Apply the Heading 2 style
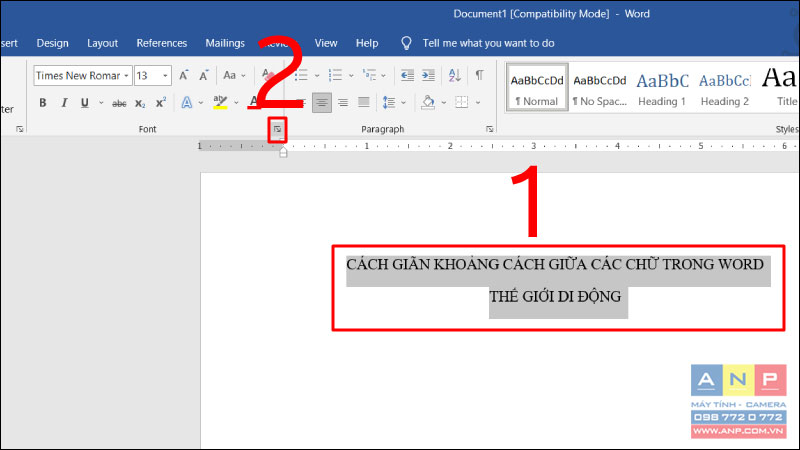The width and height of the screenshot is (800, 450). (725, 87)
